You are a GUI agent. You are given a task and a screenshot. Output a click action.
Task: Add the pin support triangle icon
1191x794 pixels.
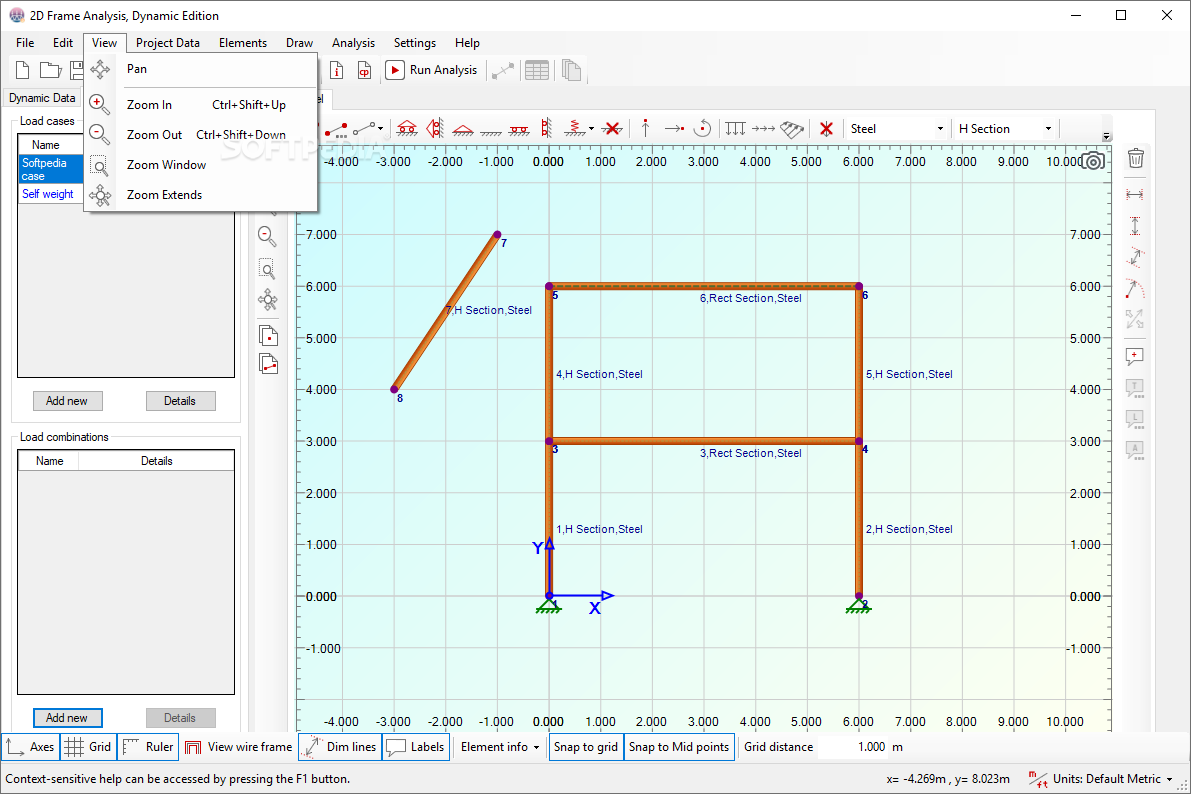[x=463, y=129]
